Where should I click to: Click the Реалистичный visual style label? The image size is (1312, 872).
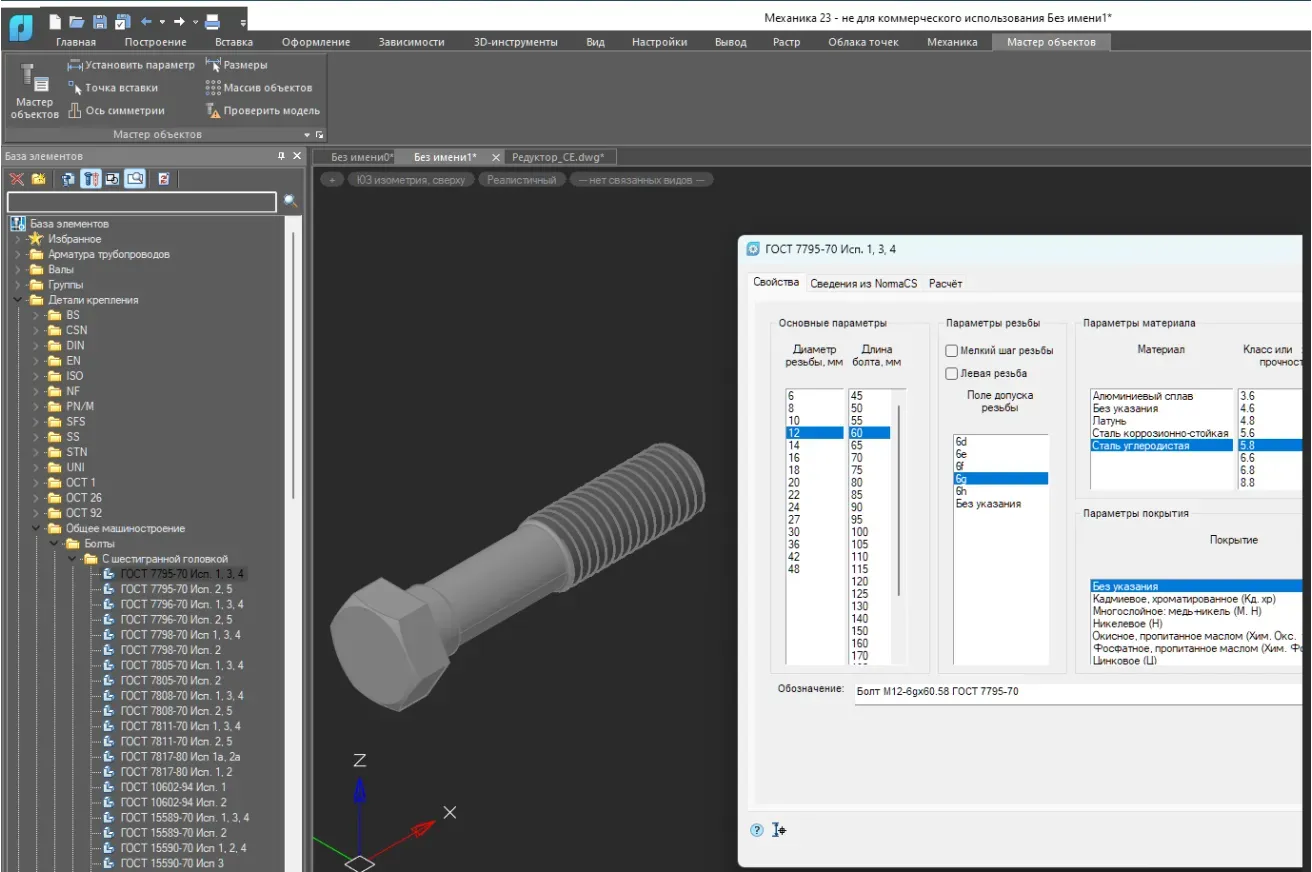coord(523,180)
